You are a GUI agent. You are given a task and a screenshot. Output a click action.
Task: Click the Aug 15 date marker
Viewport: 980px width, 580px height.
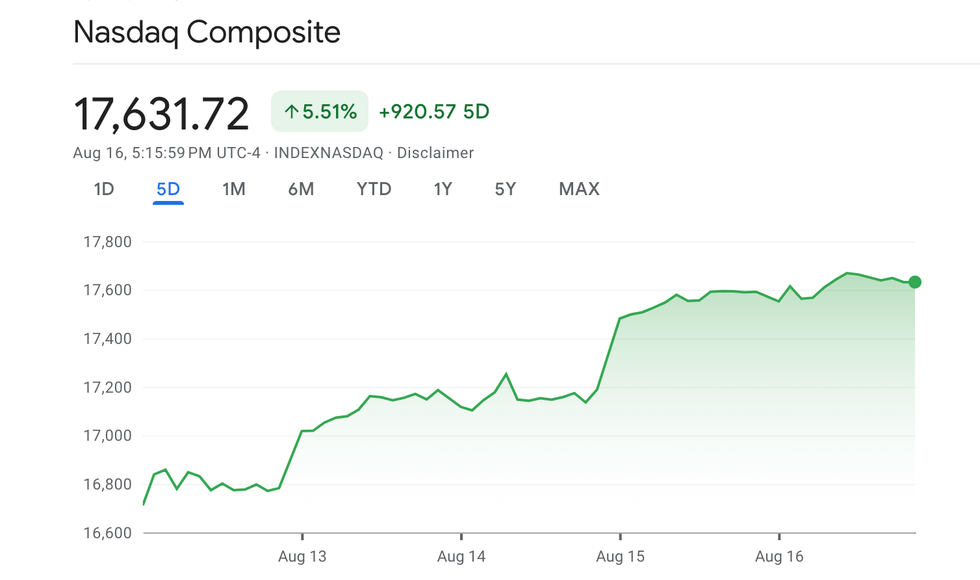tap(620, 556)
